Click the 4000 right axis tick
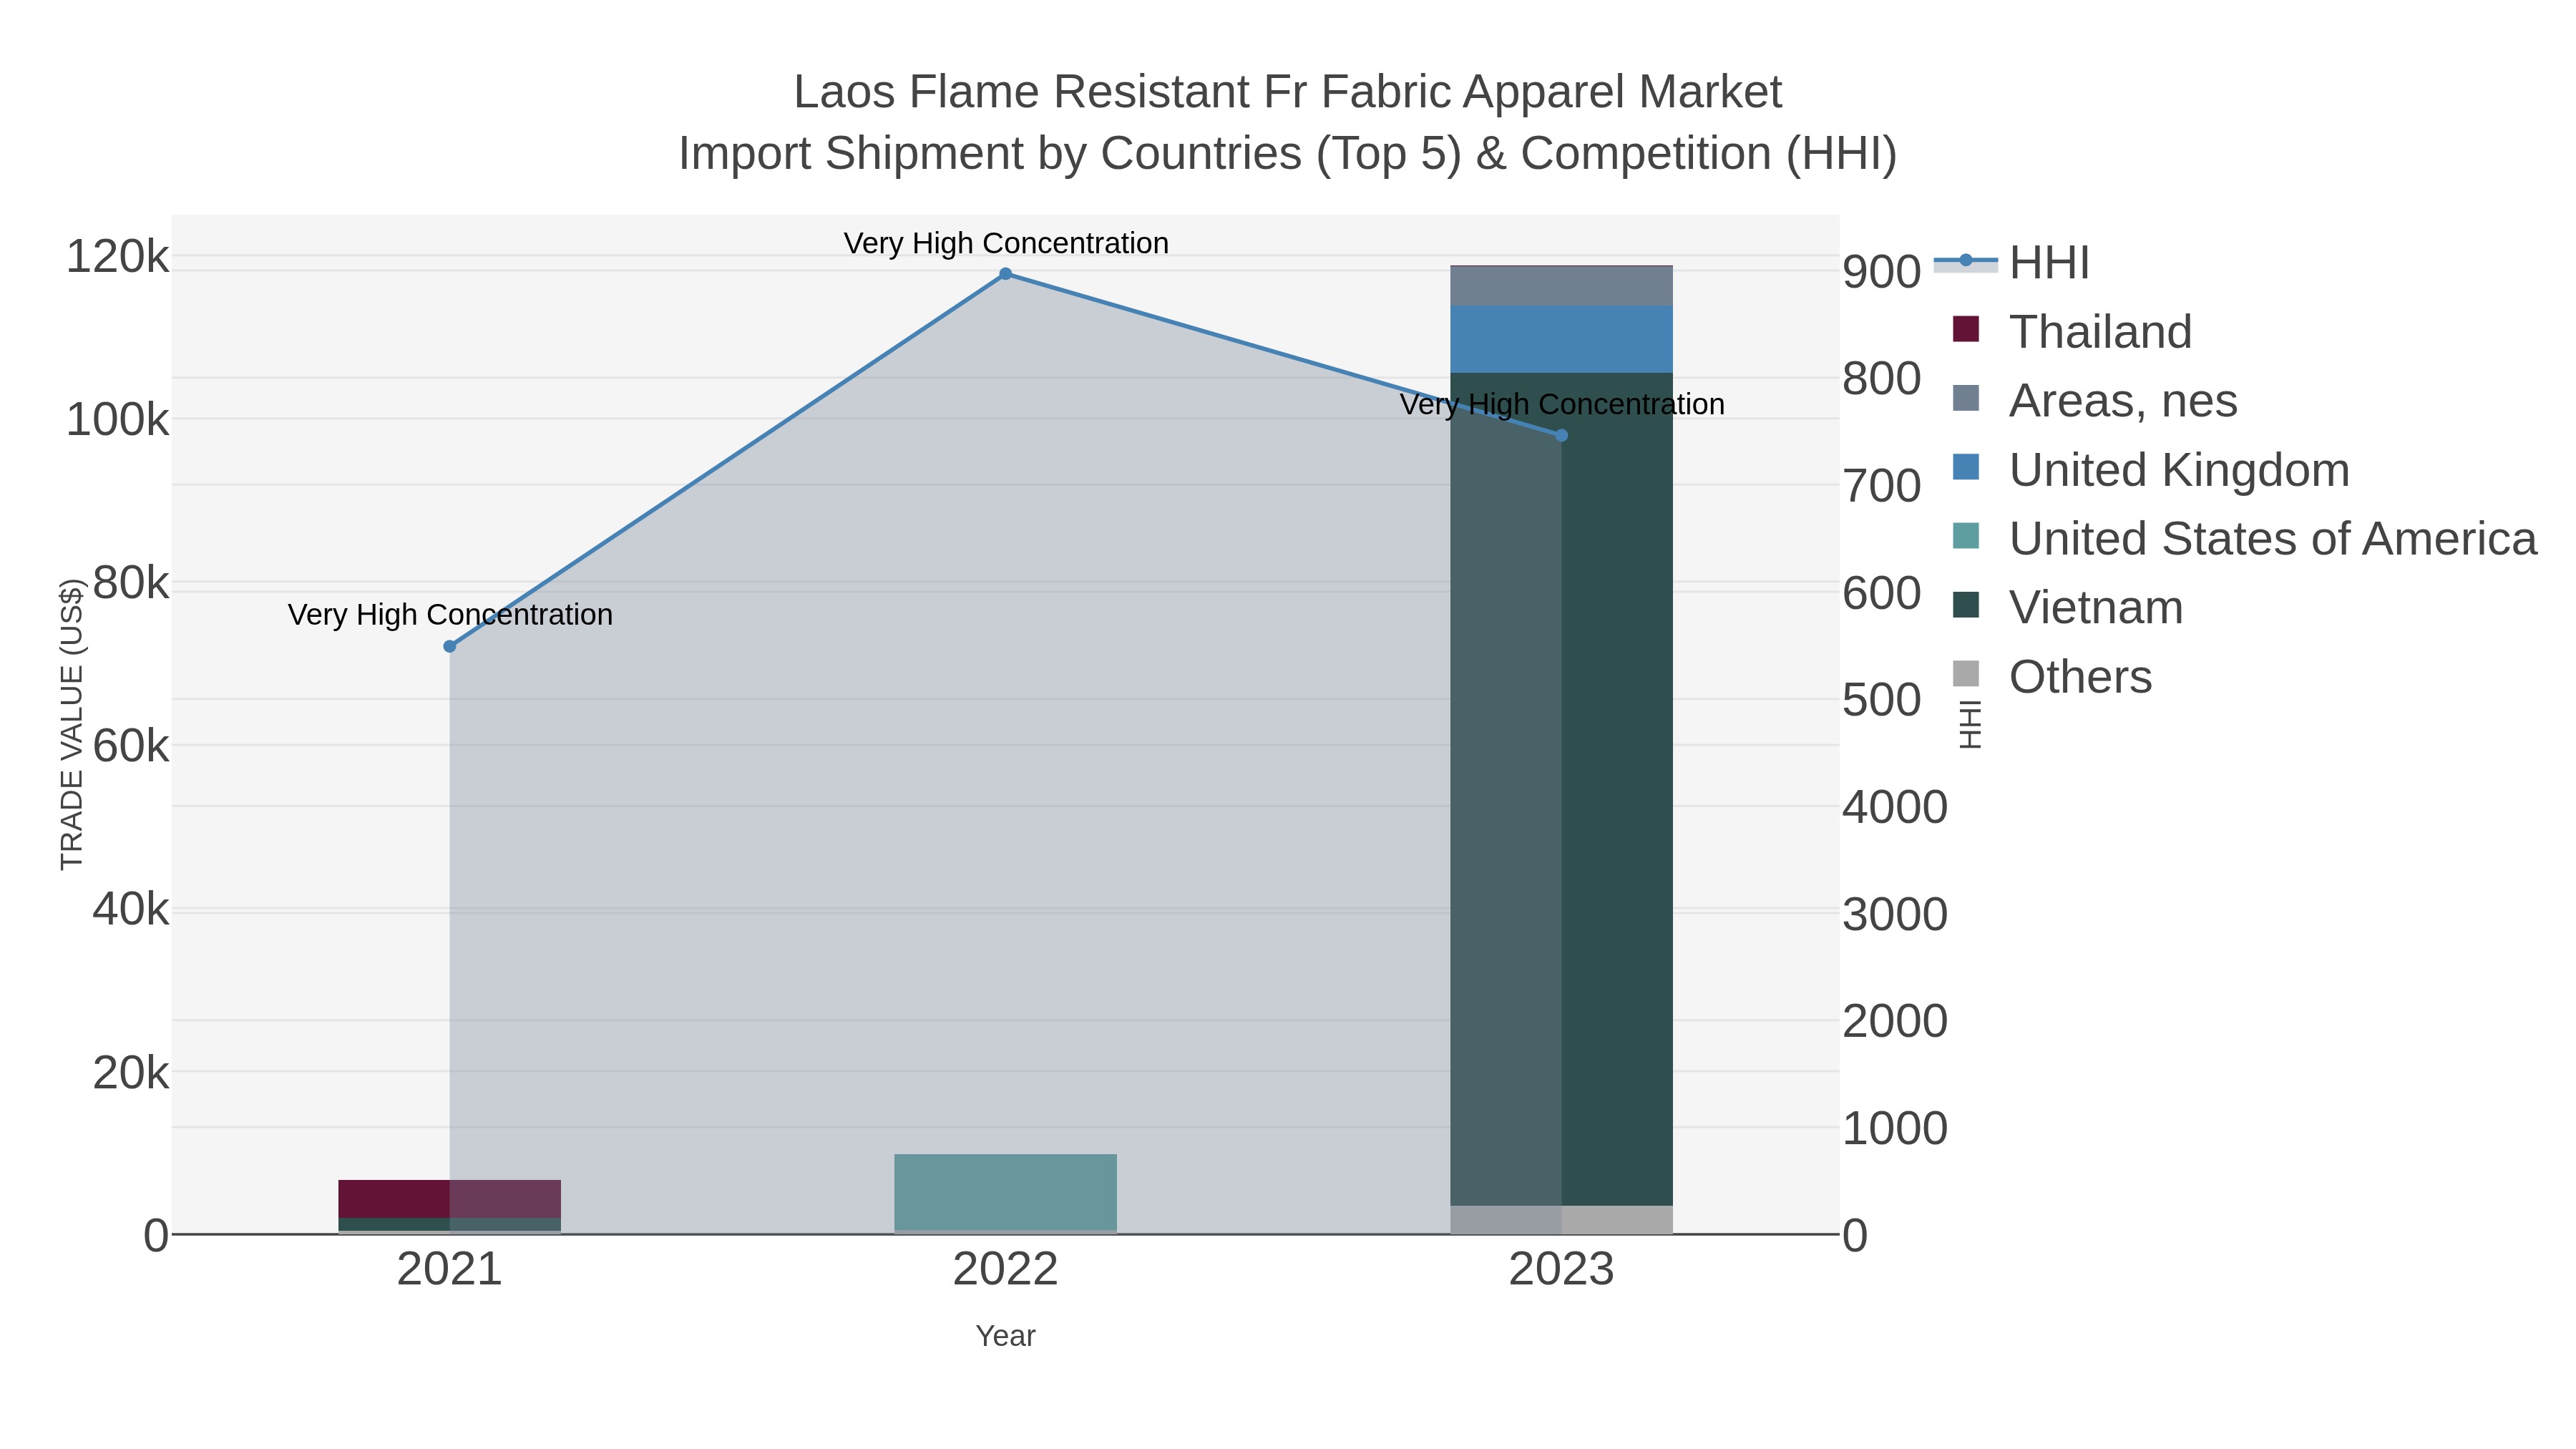Viewport: 2576px width, 1449px height. pyautogui.click(x=1895, y=807)
